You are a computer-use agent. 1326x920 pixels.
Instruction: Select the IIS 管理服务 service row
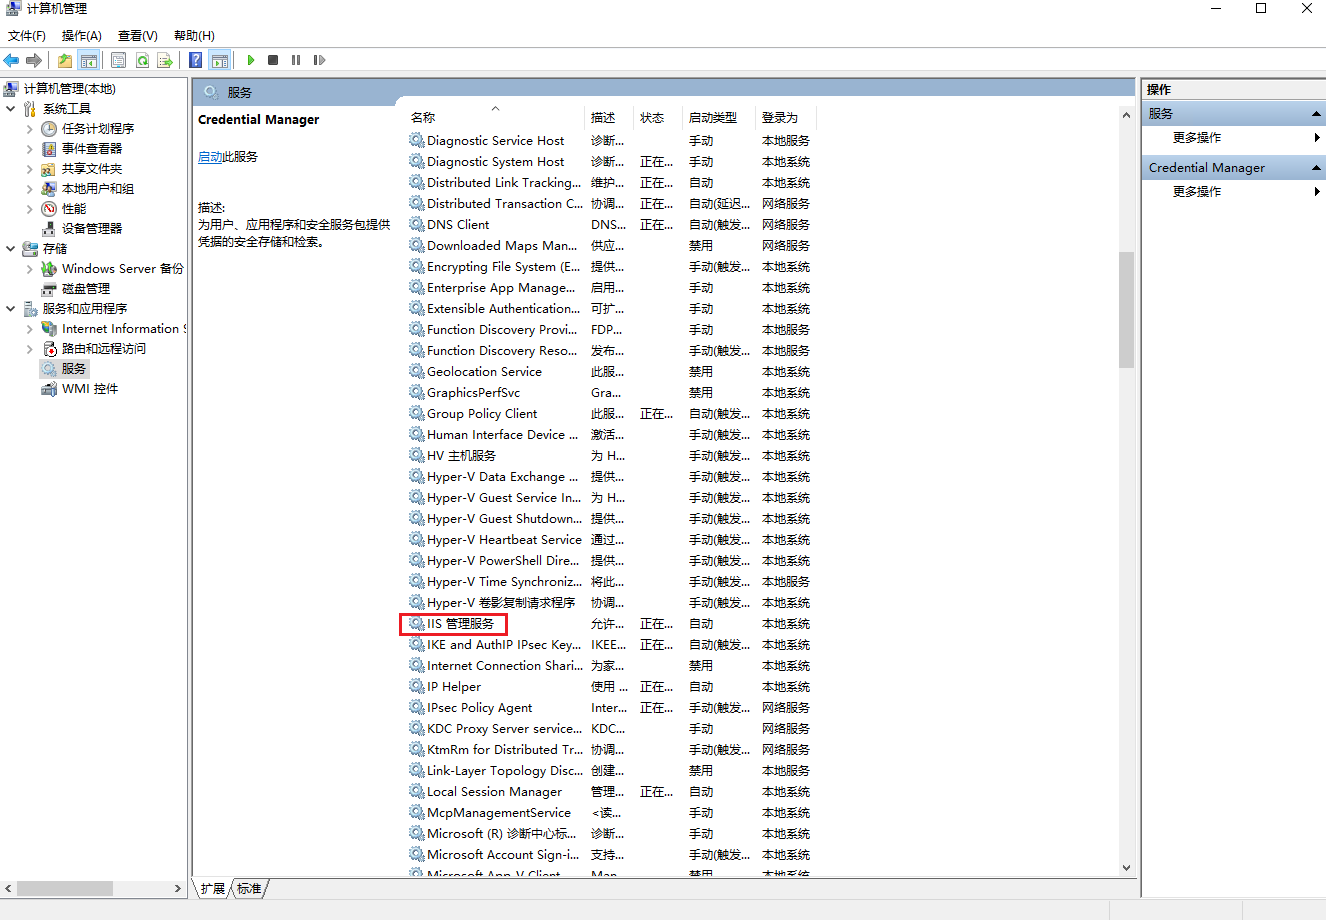point(460,624)
